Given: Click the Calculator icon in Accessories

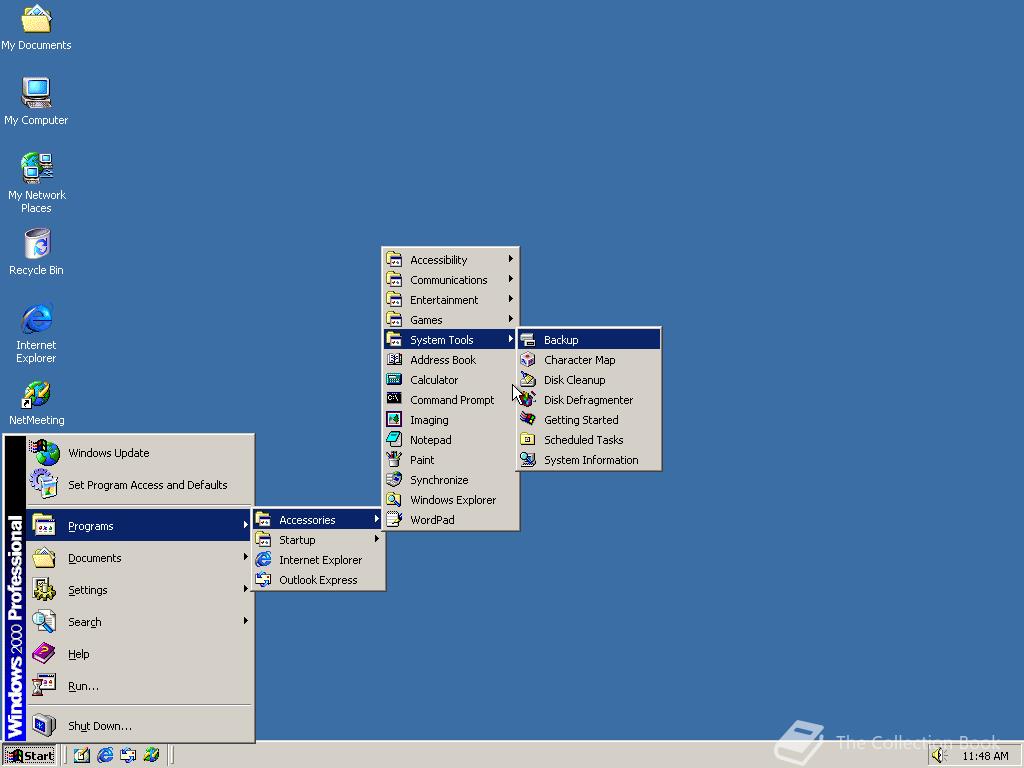Looking at the screenshot, I should [394, 379].
